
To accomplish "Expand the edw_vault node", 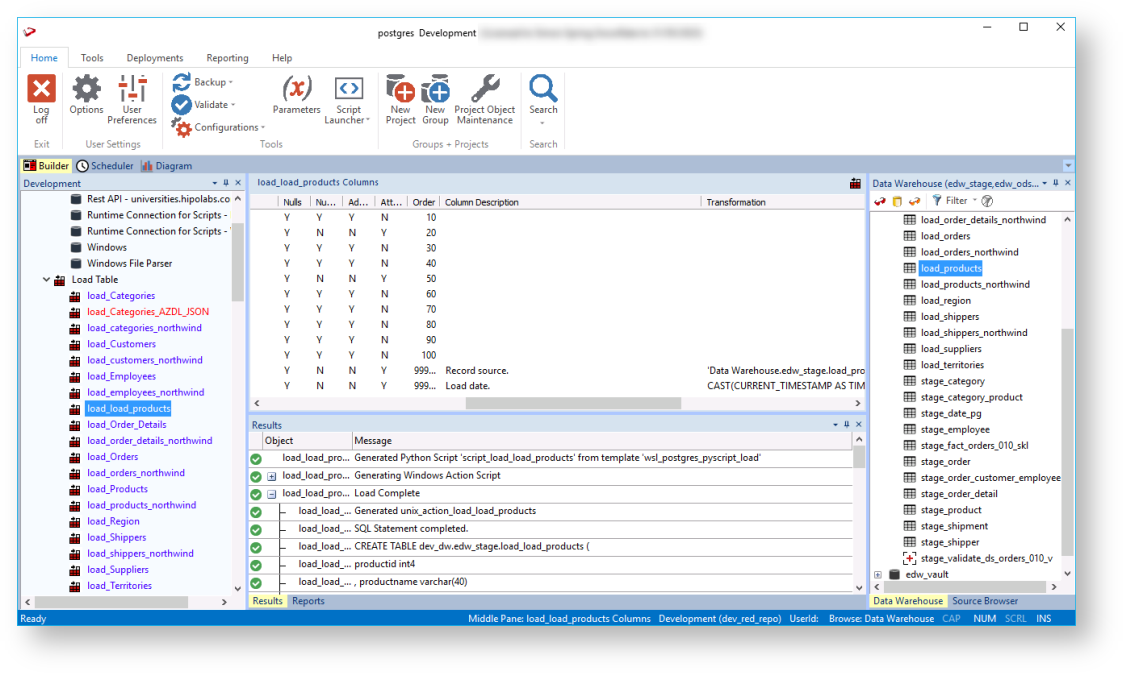I will 878,575.
